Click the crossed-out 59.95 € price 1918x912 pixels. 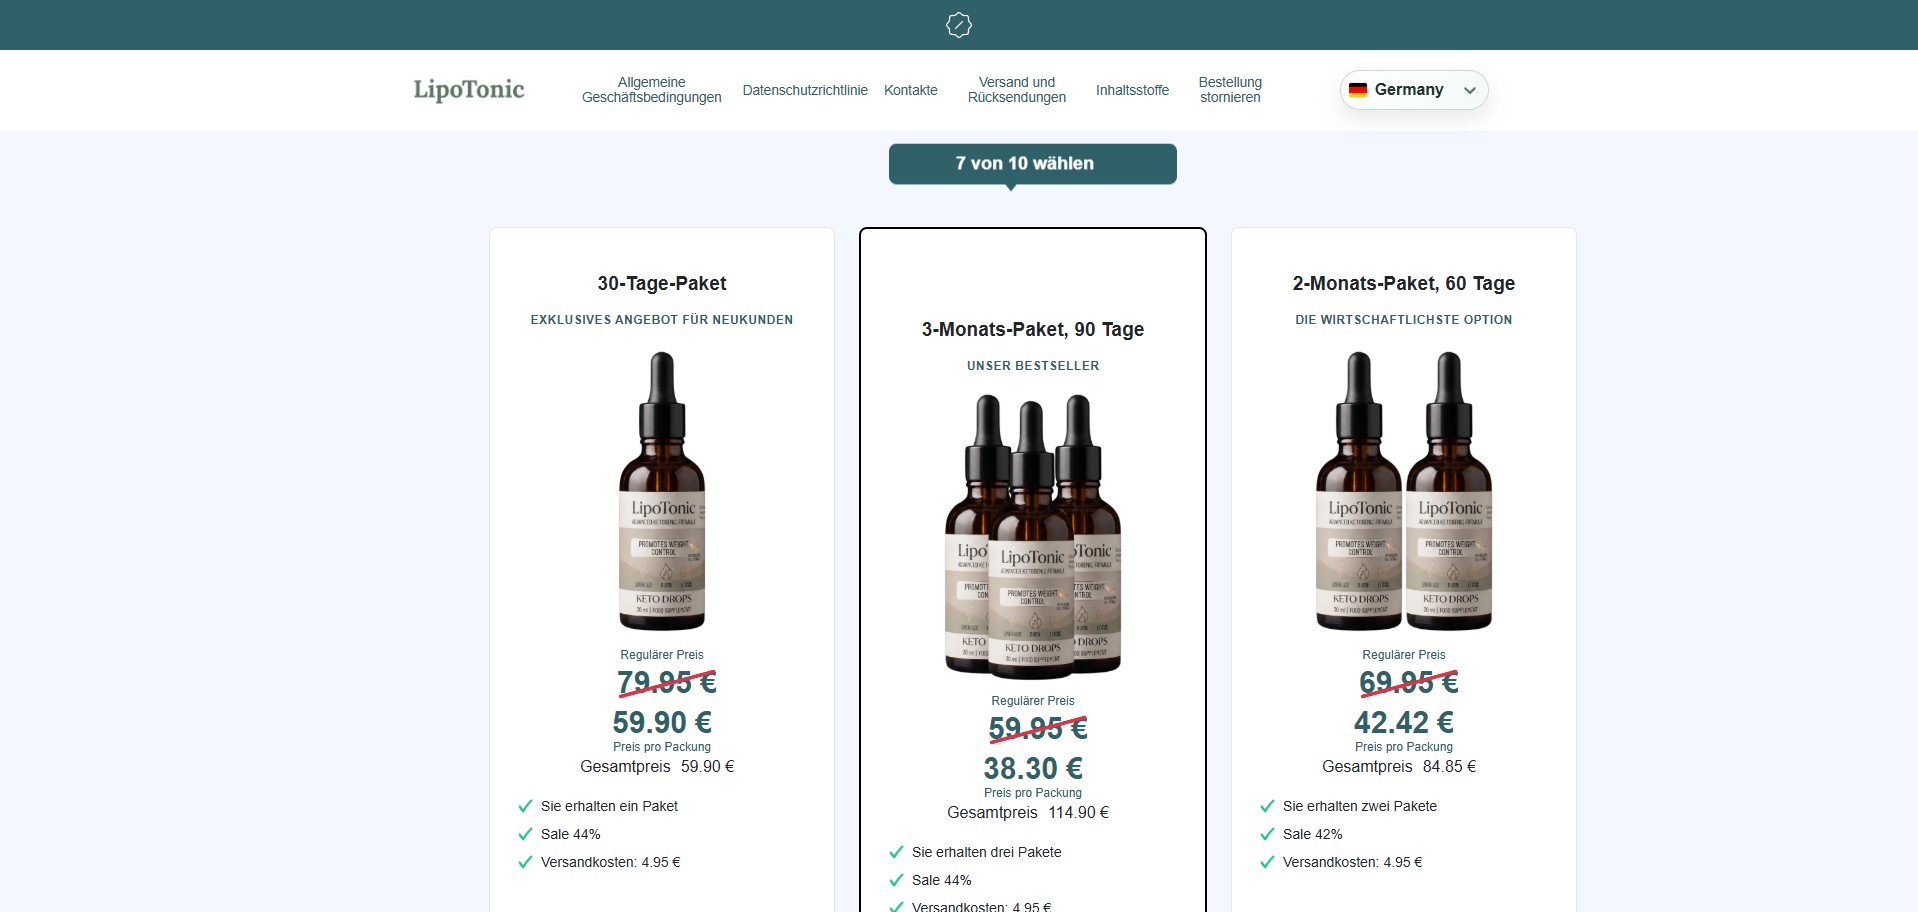(x=1038, y=729)
